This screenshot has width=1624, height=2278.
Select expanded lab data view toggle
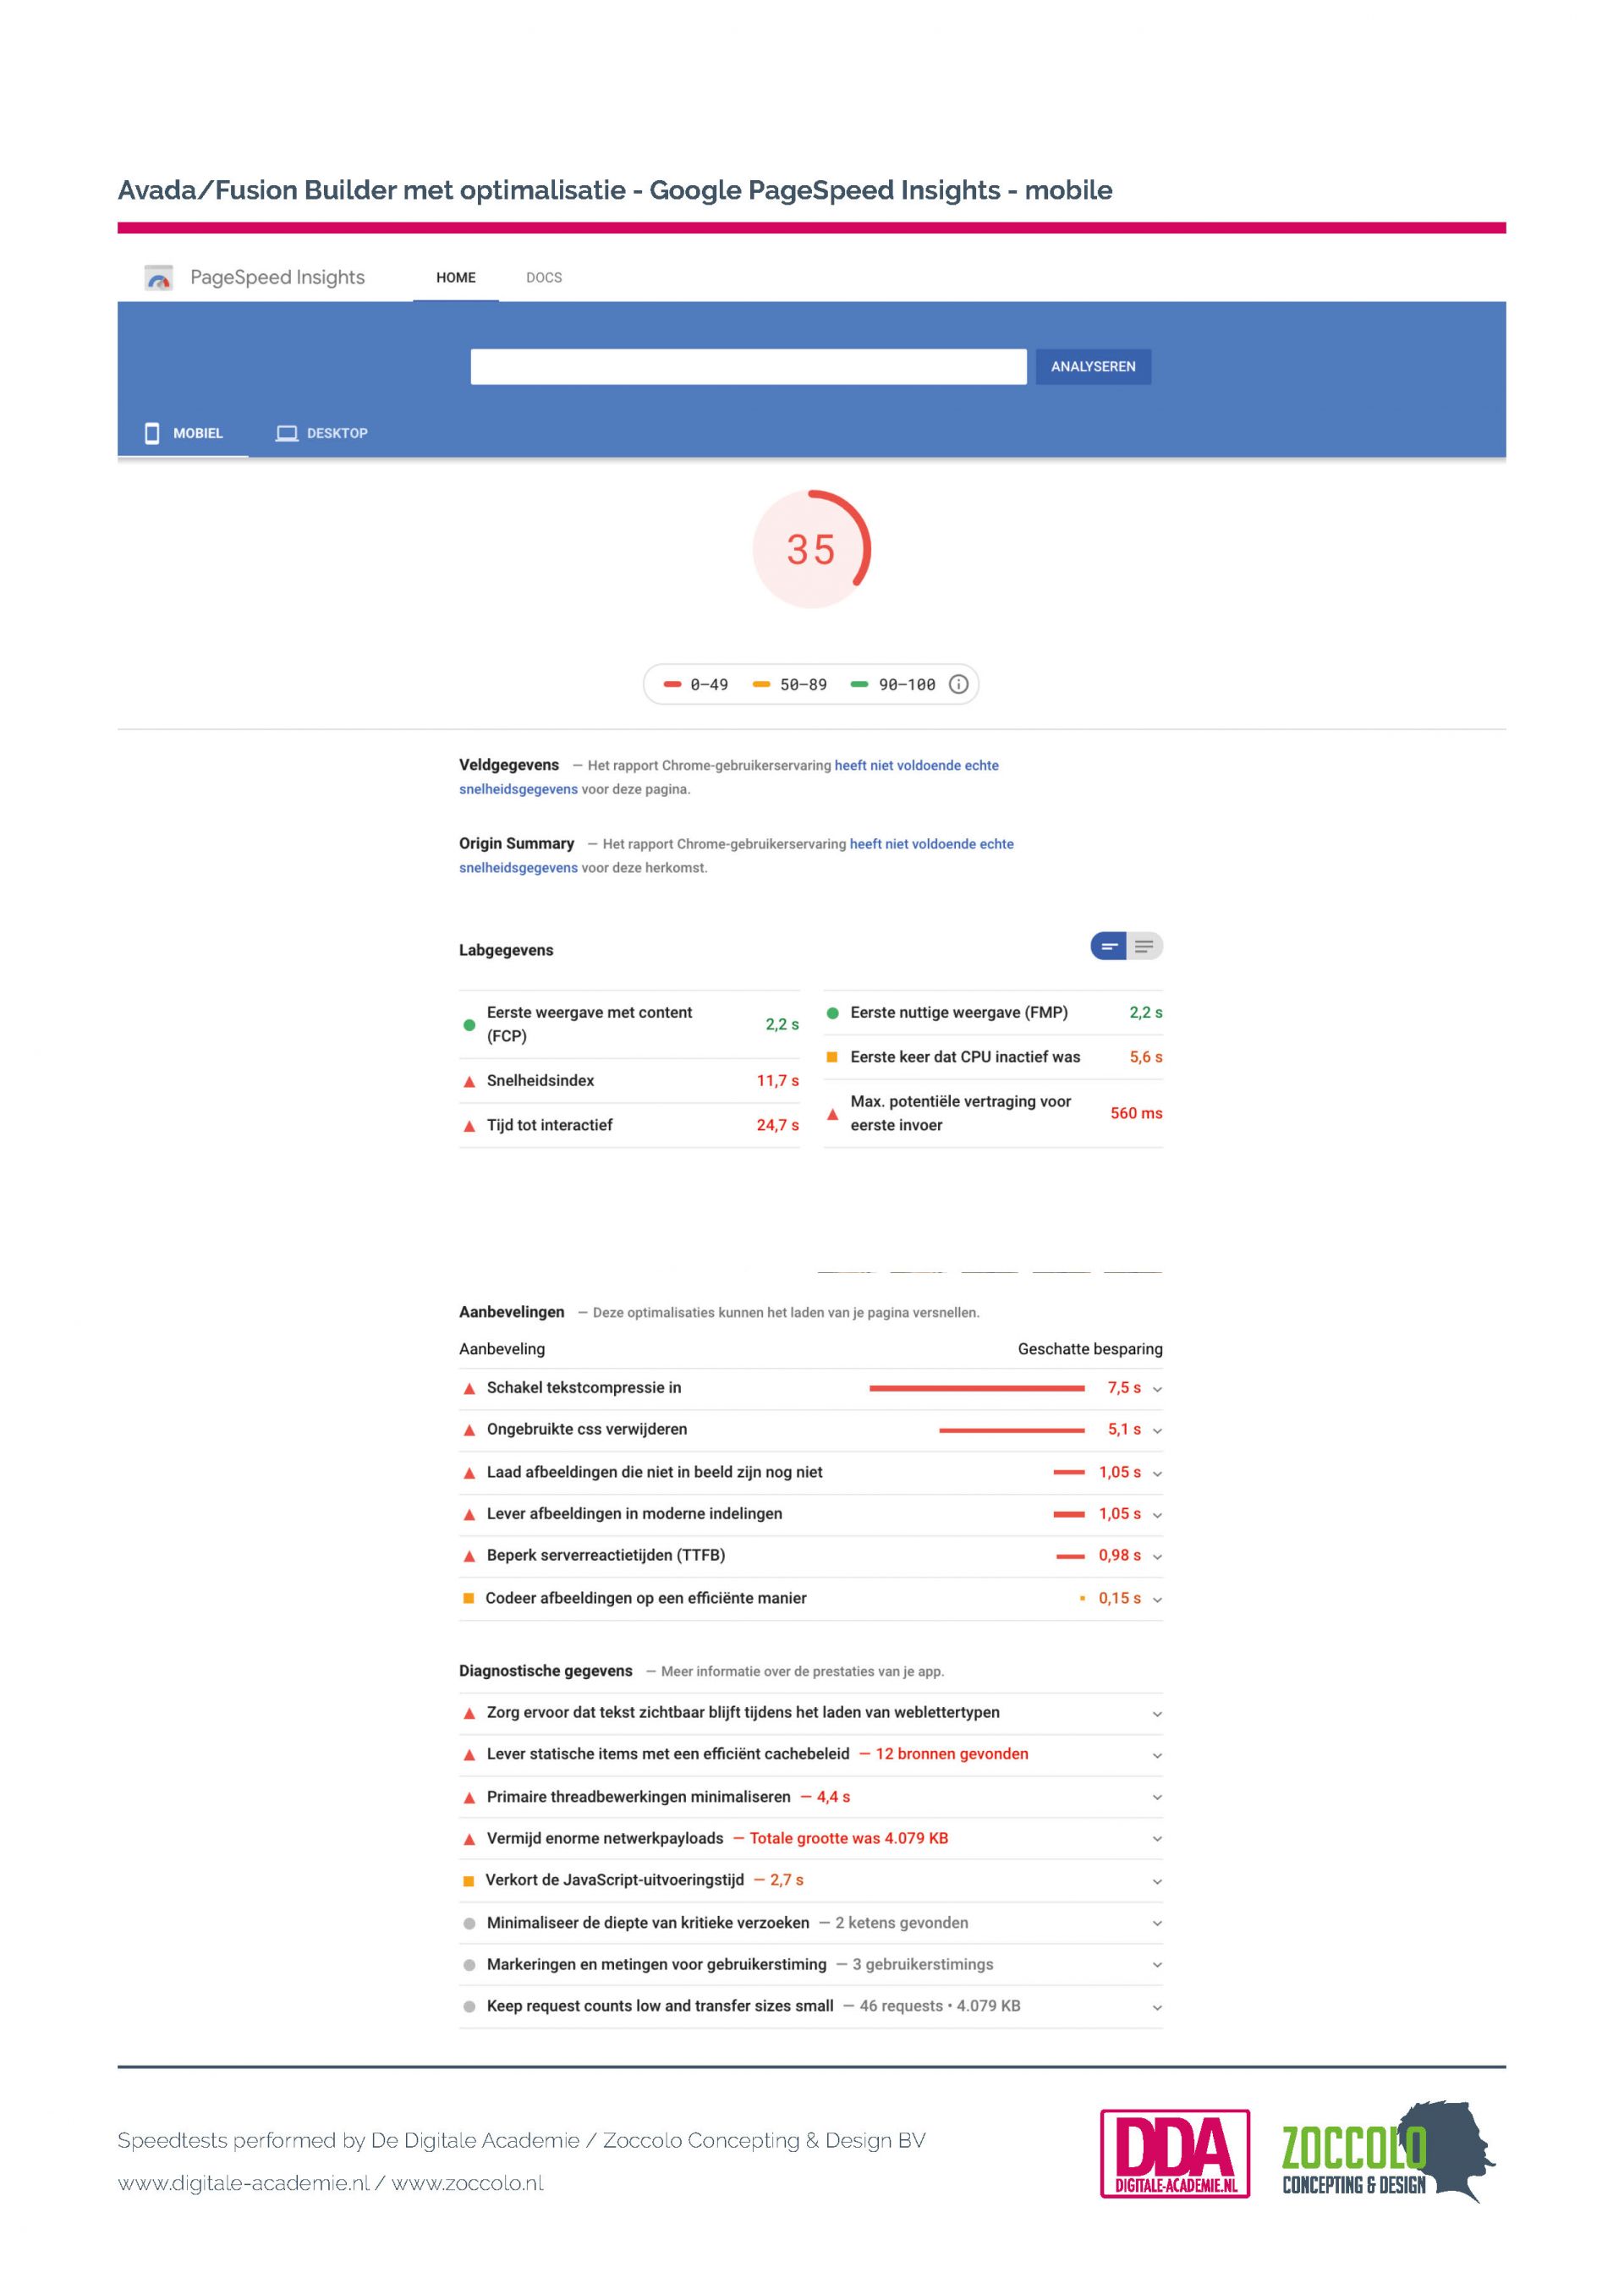pyautogui.click(x=1145, y=946)
